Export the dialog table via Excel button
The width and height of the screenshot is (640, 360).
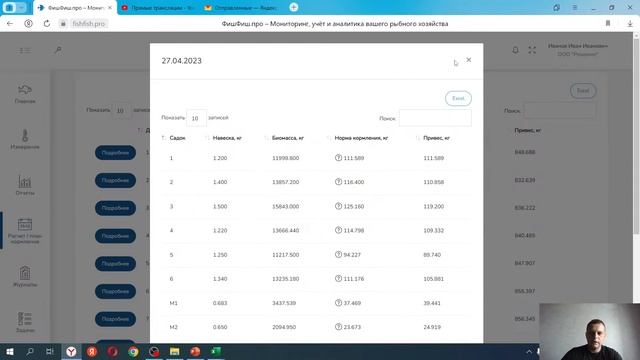coord(458,98)
